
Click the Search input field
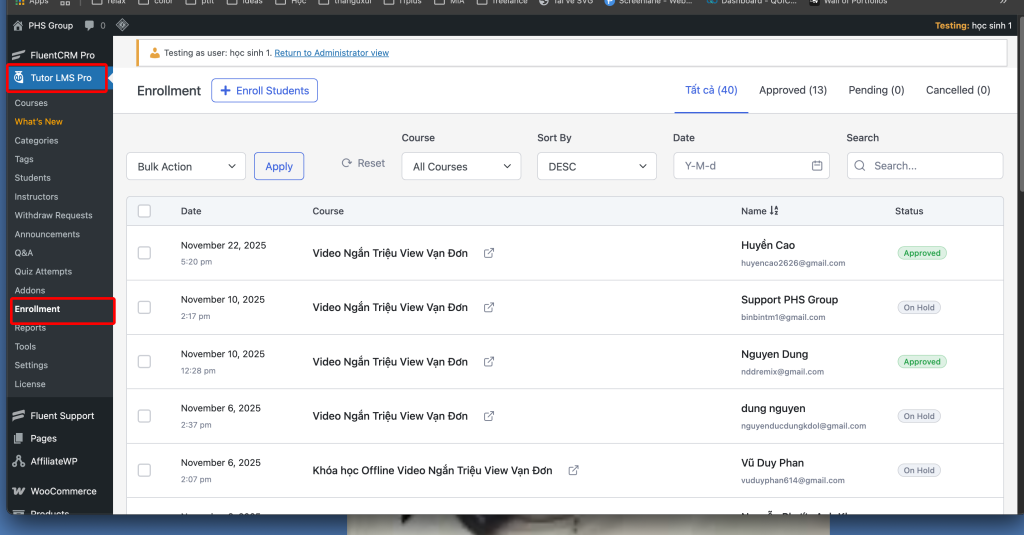pos(934,166)
